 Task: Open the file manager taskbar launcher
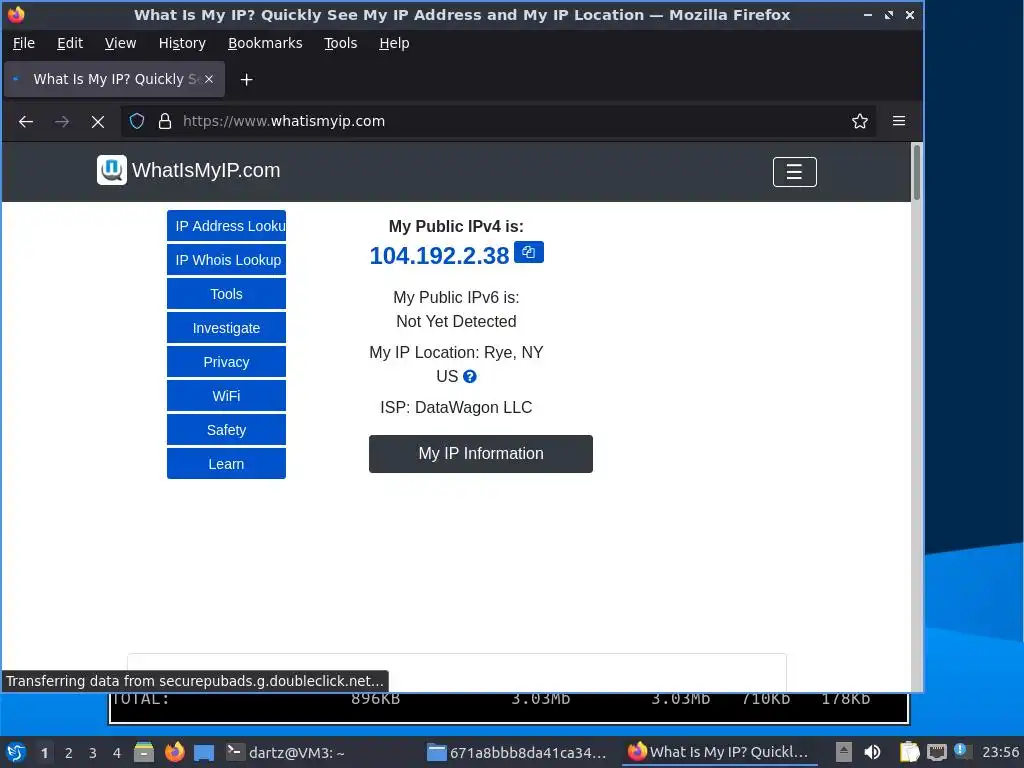tap(144, 752)
